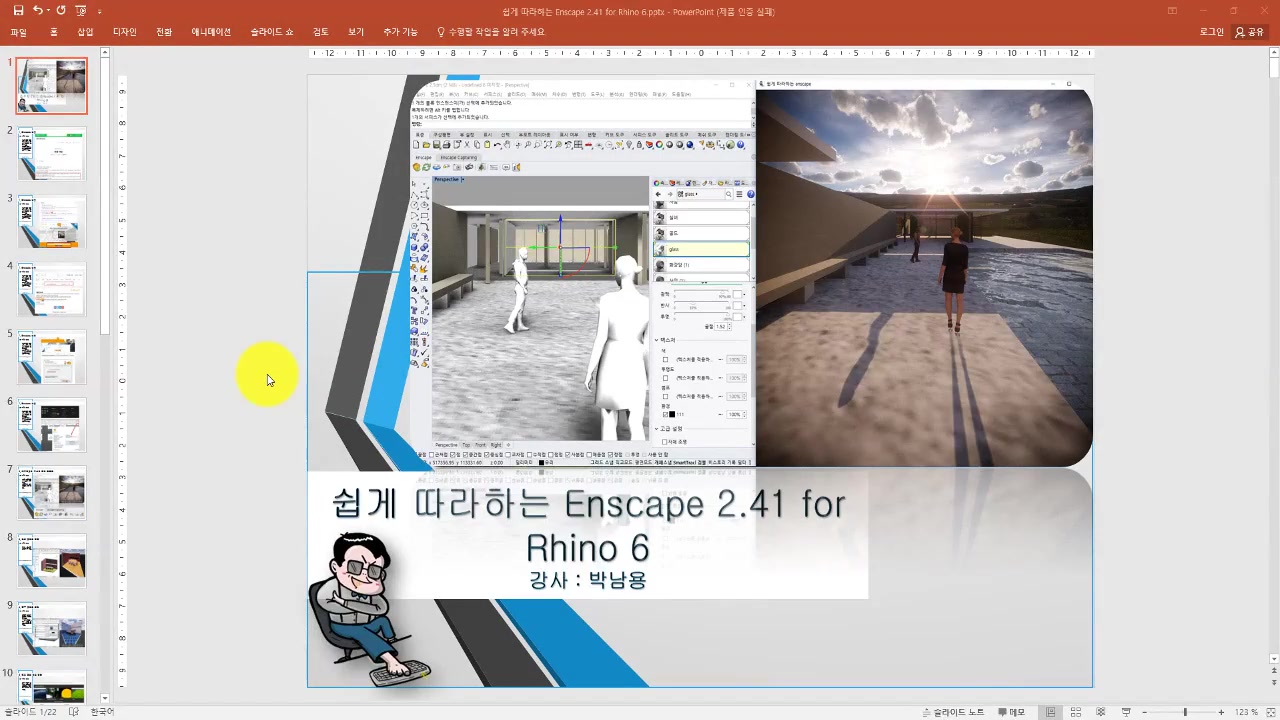1280x720 pixels.
Task: Open the 애니메이션 ribbon tab
Action: point(211,32)
